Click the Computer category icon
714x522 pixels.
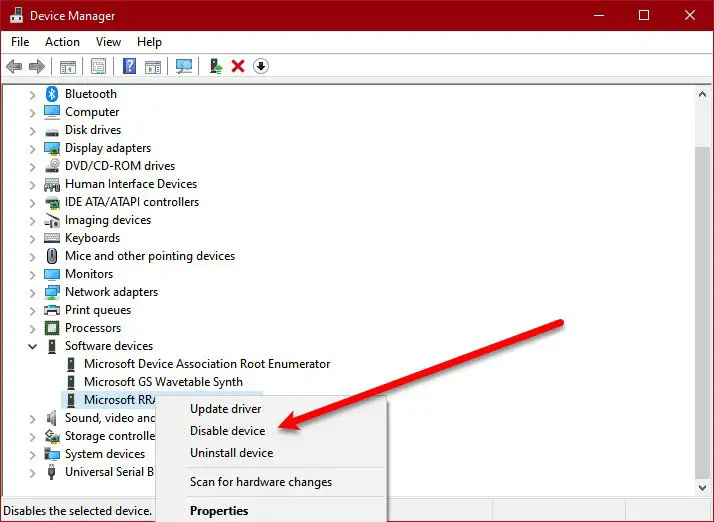tap(52, 112)
